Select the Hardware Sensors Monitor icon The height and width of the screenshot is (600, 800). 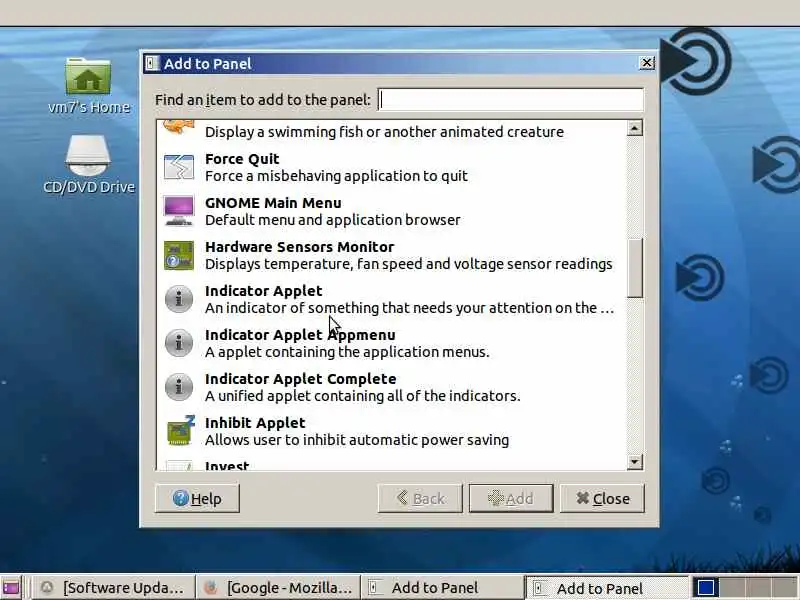179,255
